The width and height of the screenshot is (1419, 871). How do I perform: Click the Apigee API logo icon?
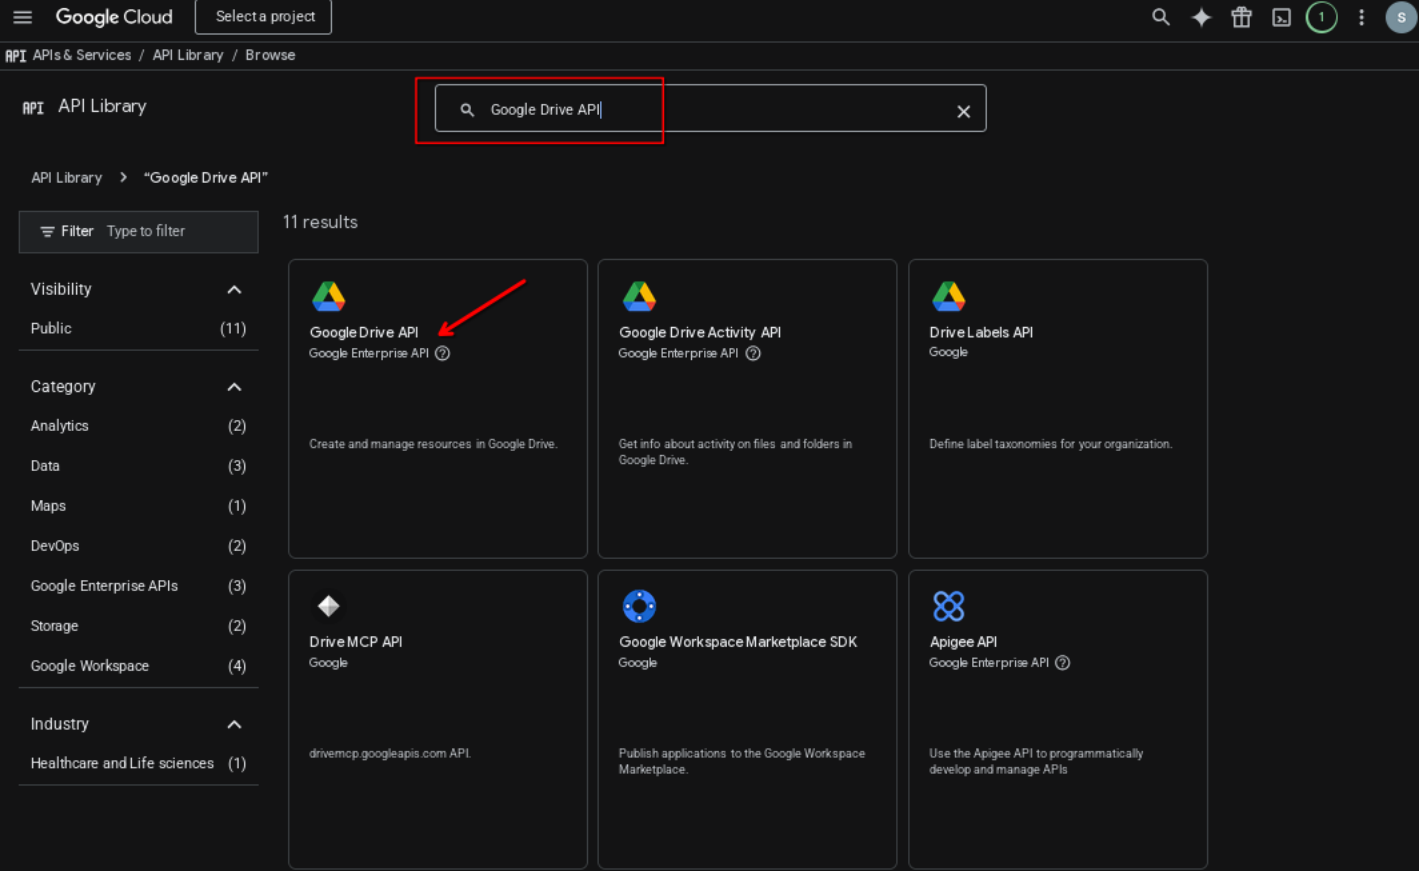click(948, 606)
